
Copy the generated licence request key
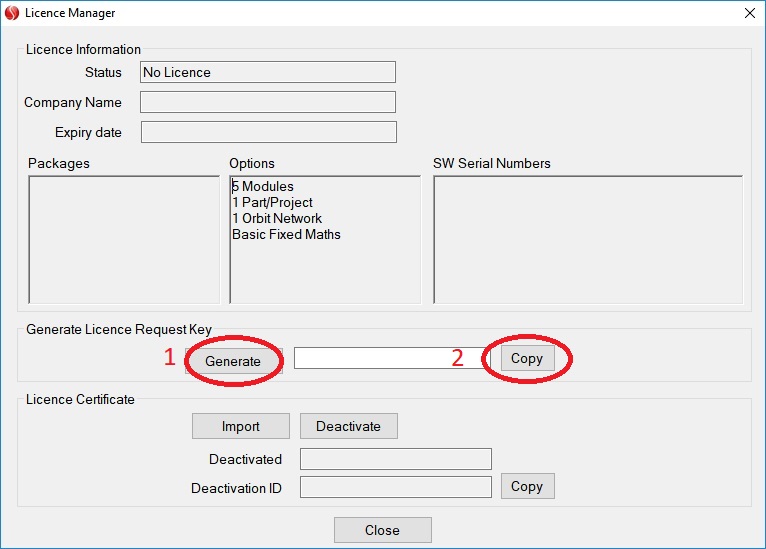point(527,358)
